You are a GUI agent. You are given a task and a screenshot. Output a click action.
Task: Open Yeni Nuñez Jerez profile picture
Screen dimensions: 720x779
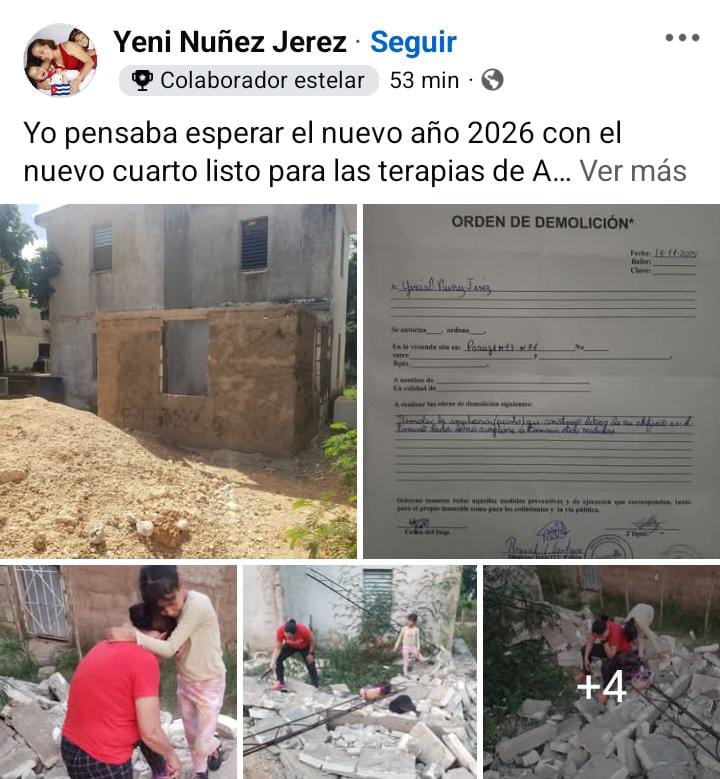click(60, 60)
